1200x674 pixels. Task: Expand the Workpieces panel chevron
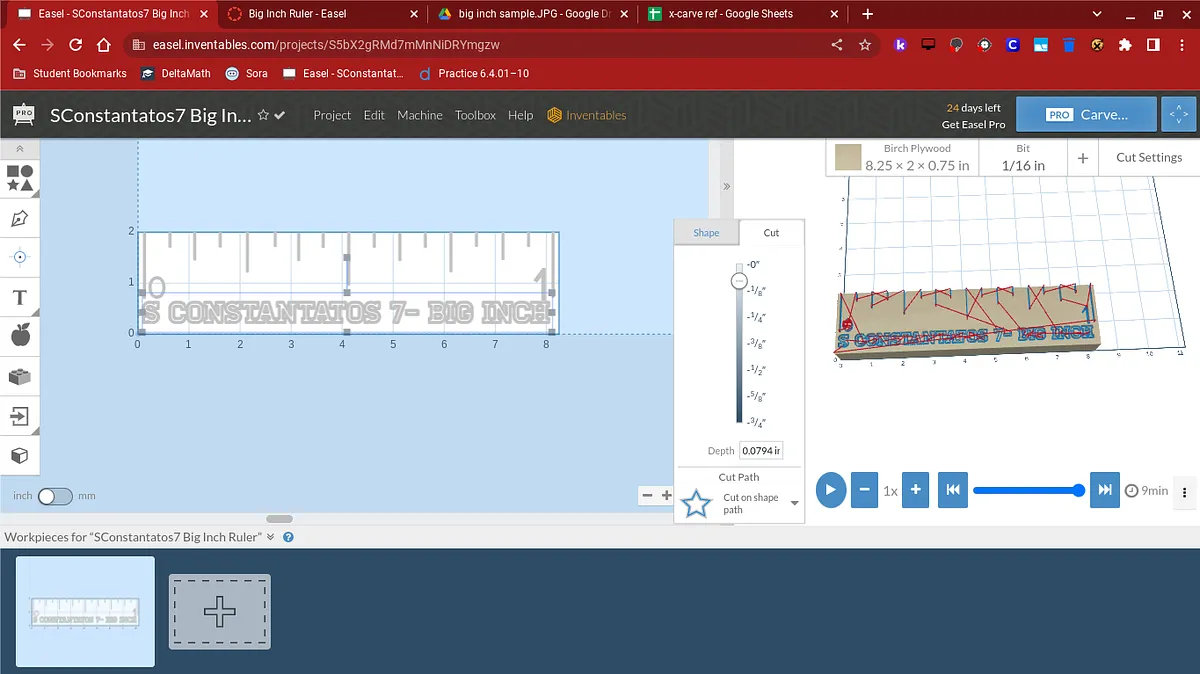[270, 537]
